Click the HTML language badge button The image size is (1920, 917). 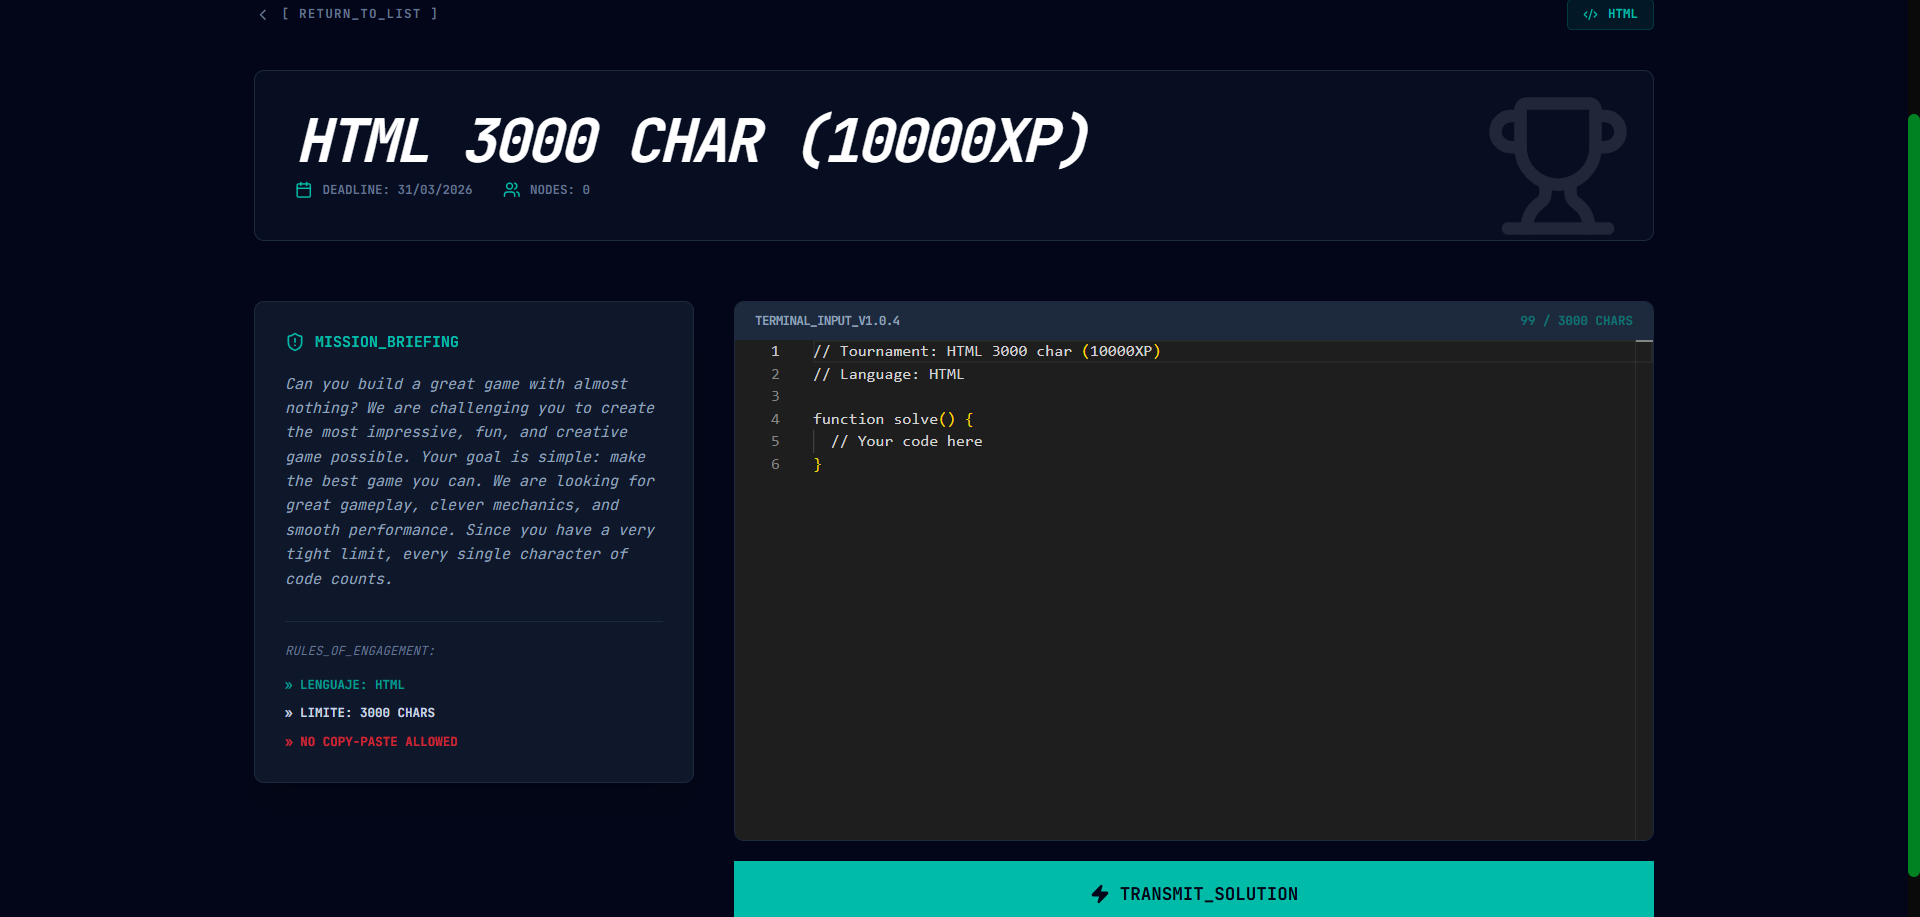pos(1610,14)
